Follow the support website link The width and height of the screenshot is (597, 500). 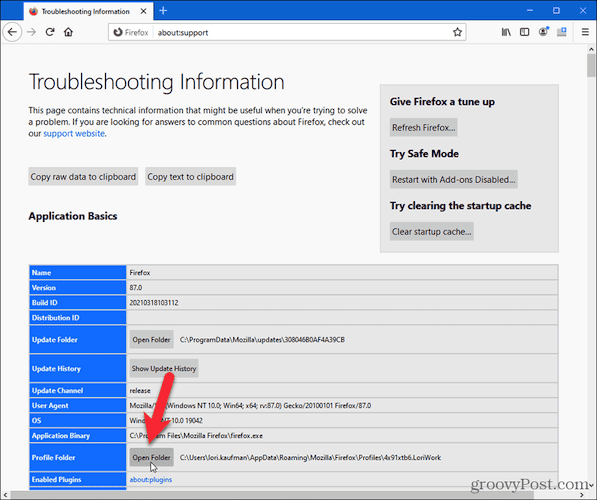coord(74,134)
